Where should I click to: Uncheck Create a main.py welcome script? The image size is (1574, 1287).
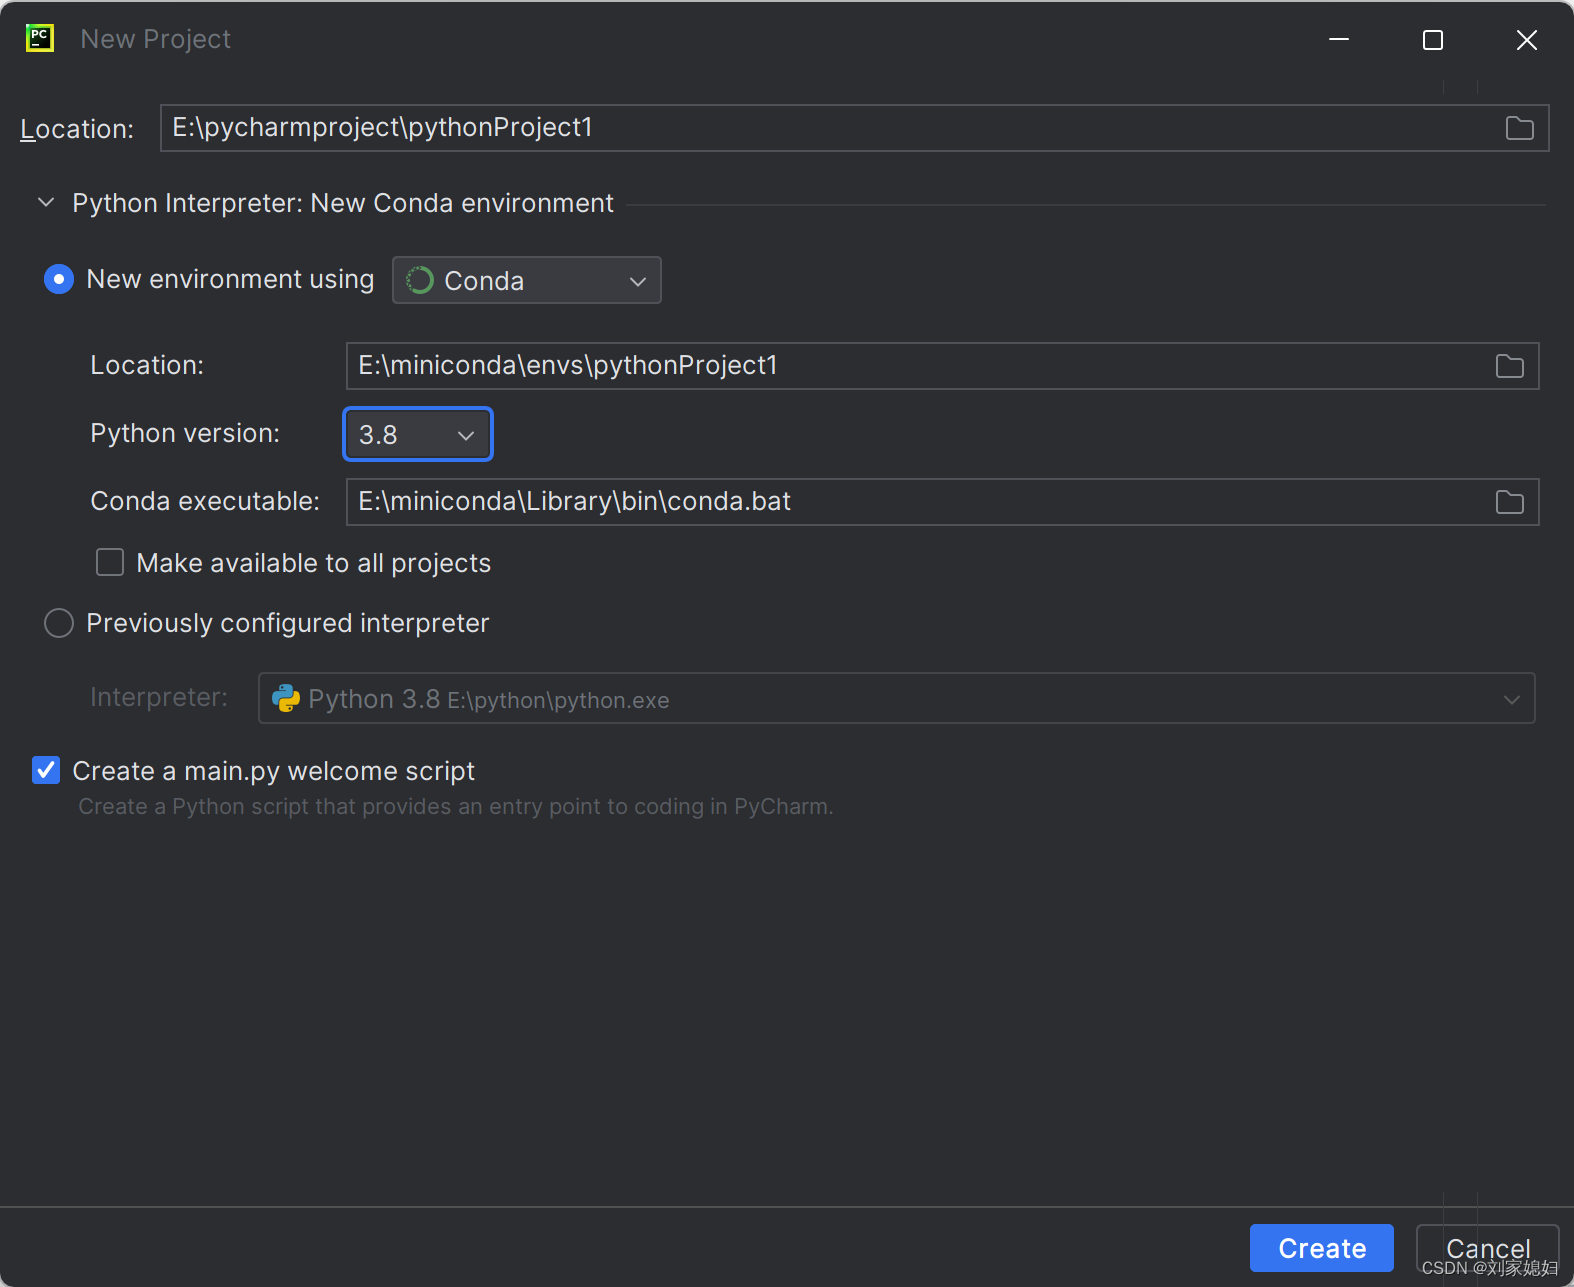46,770
